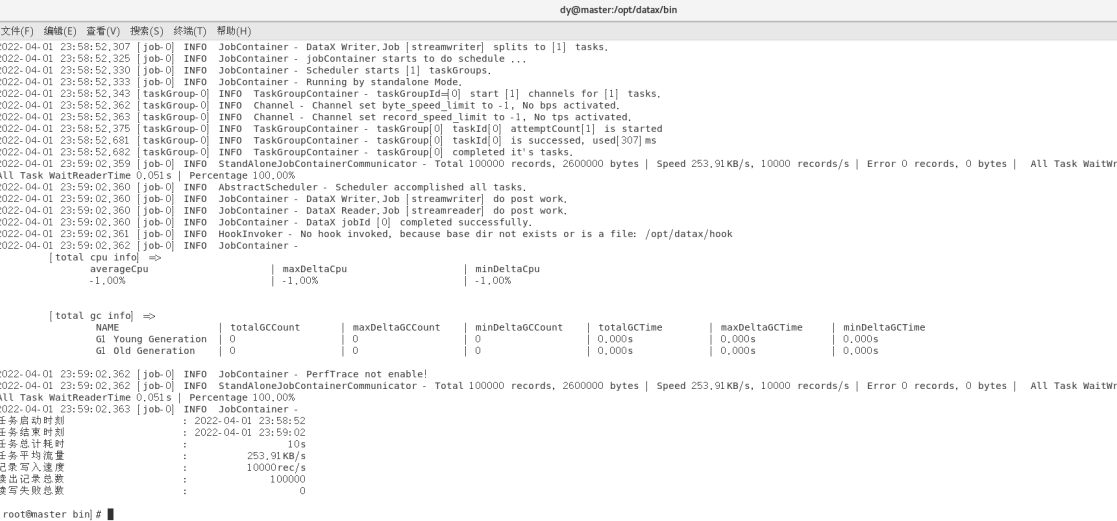Click the NAME header in gc table
The width and height of the screenshot is (1117, 521).
(107, 327)
